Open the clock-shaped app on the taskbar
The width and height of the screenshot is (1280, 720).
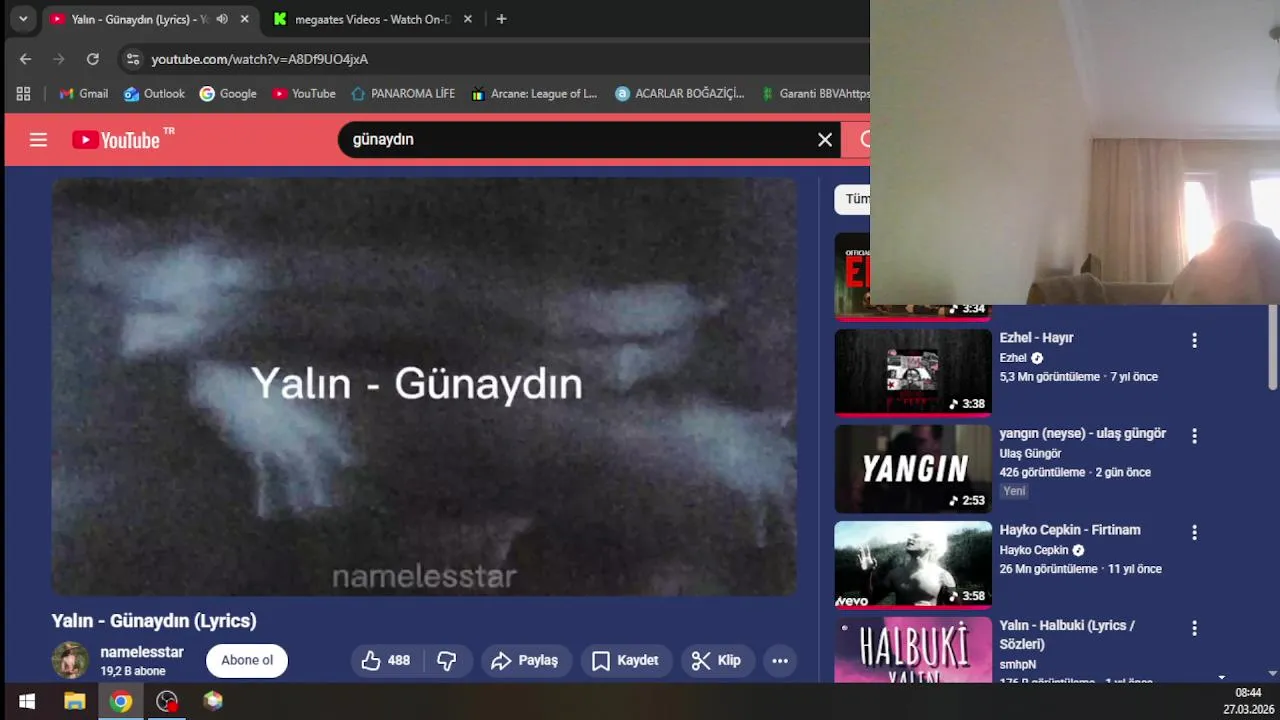point(167,701)
